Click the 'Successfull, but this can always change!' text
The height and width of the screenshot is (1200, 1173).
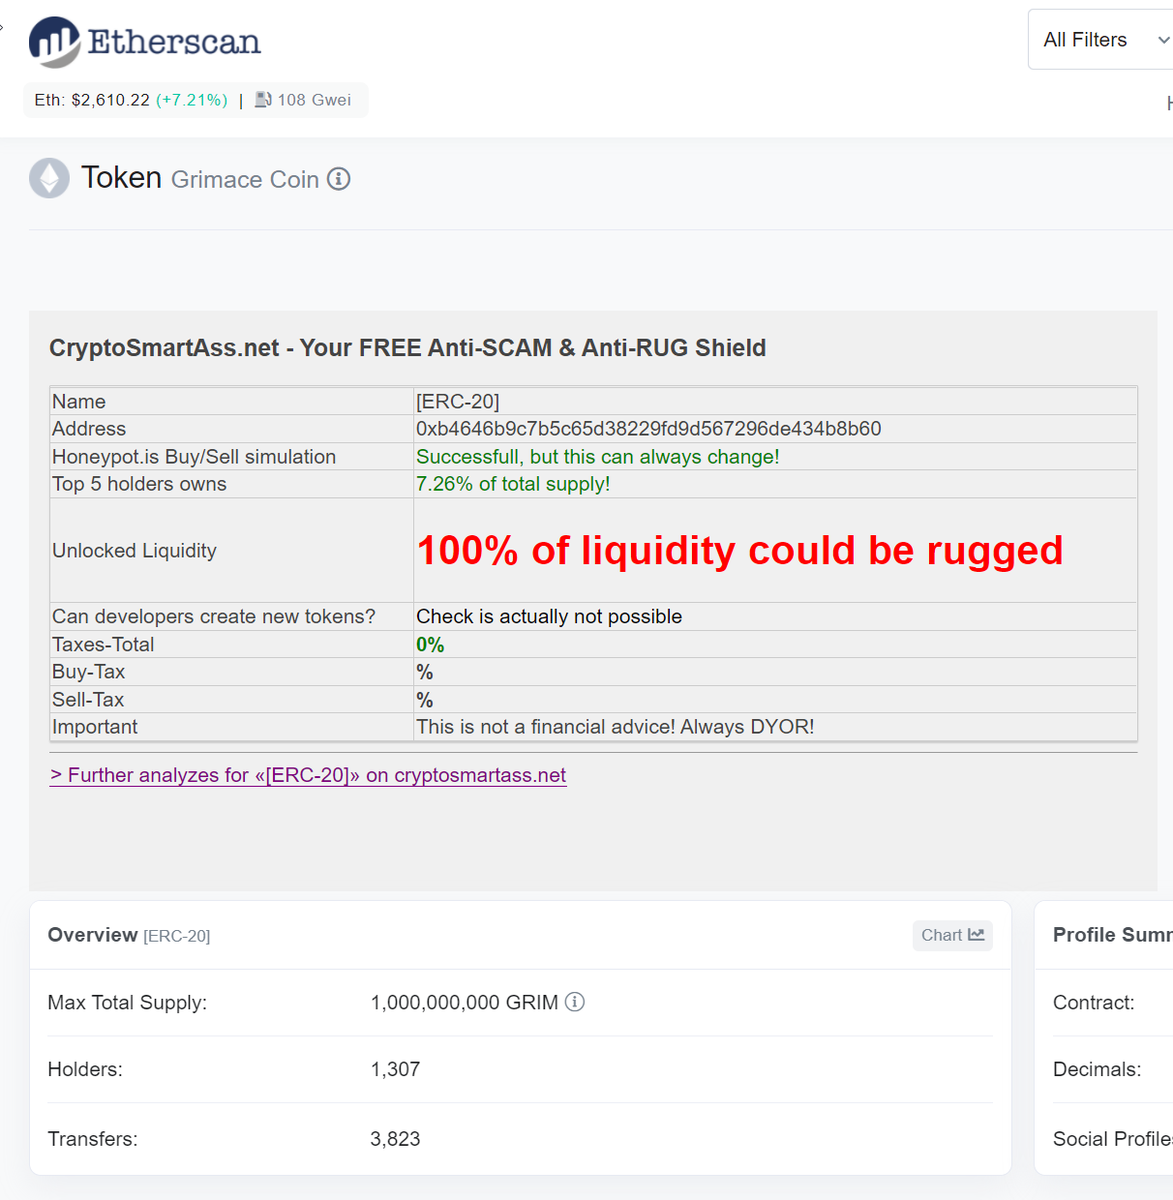(598, 457)
